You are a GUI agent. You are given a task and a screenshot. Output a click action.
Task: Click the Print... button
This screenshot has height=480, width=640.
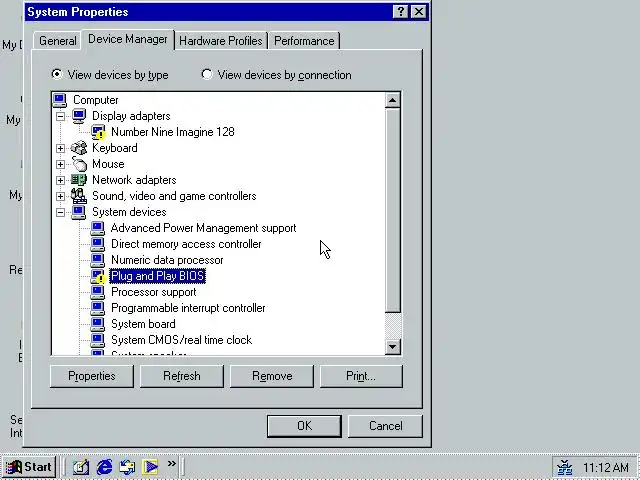pyautogui.click(x=361, y=376)
